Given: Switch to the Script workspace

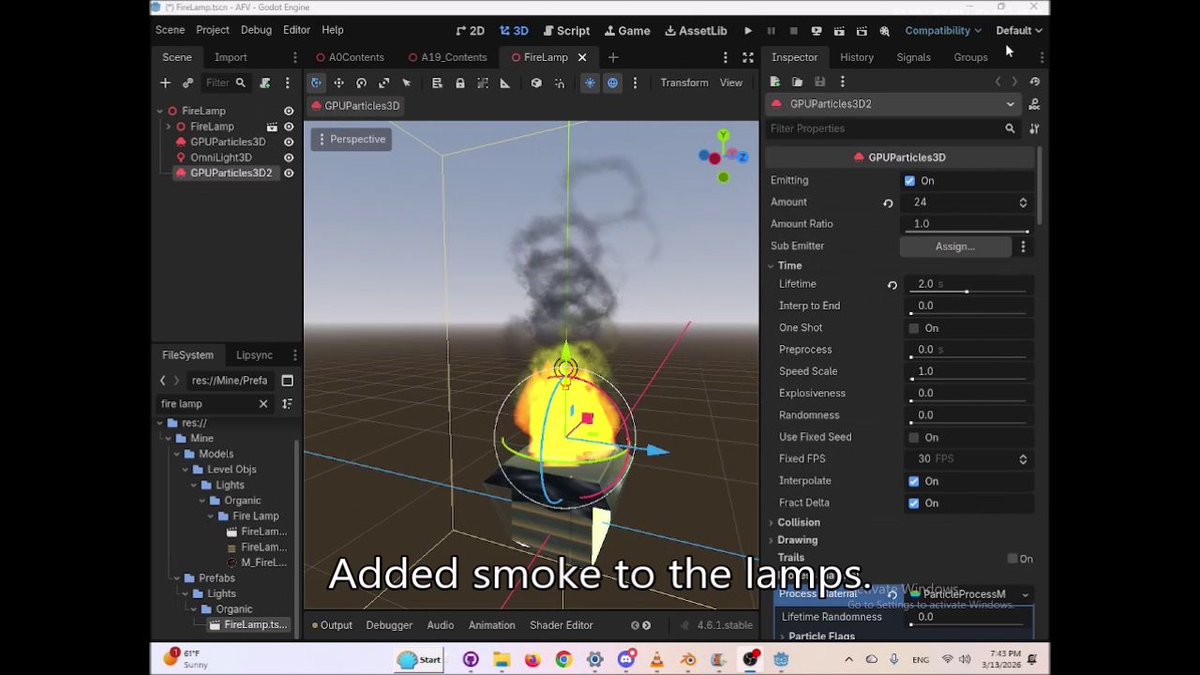Looking at the screenshot, I should click(x=566, y=31).
